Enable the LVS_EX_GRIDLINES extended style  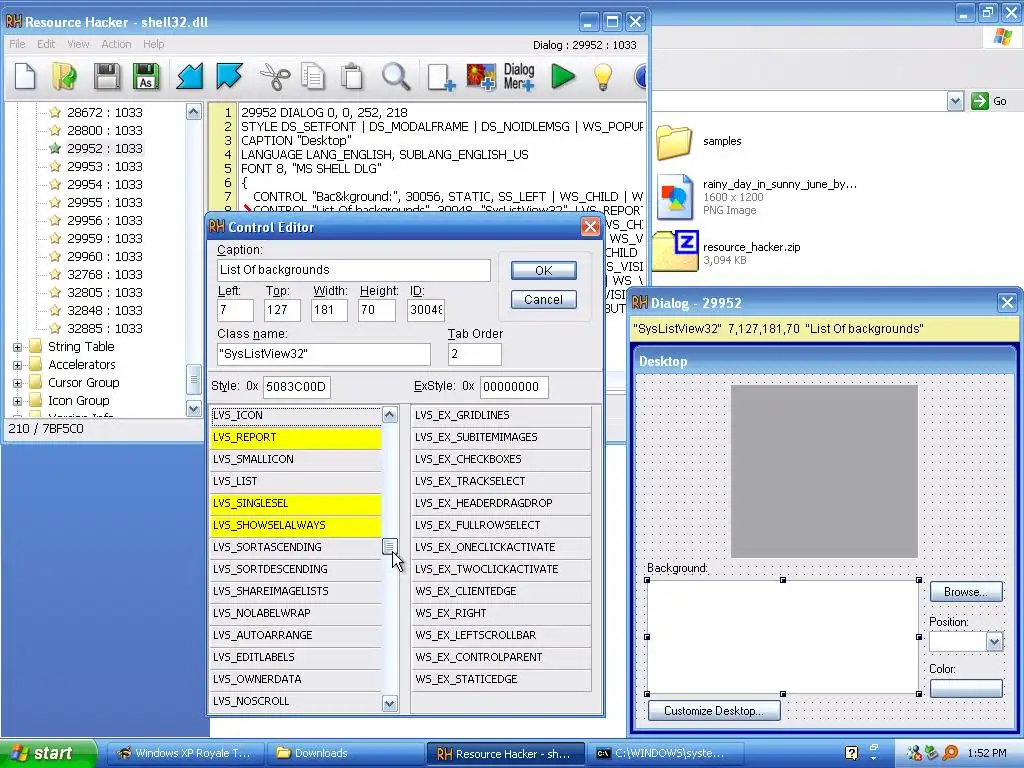pos(501,415)
